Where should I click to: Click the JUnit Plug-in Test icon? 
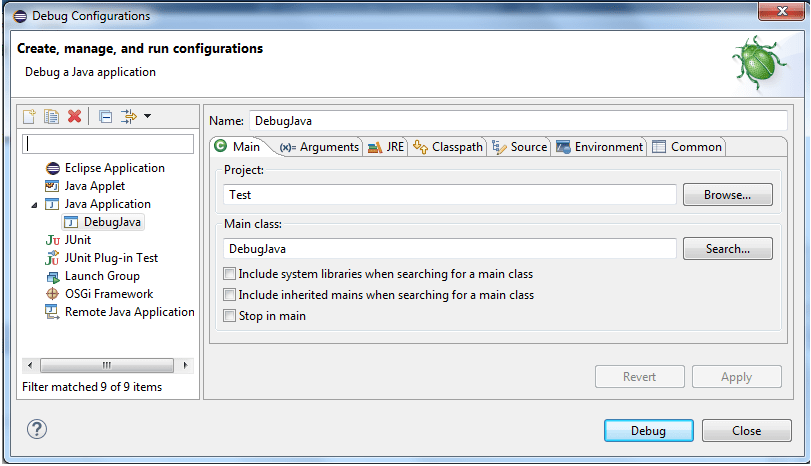[52, 258]
